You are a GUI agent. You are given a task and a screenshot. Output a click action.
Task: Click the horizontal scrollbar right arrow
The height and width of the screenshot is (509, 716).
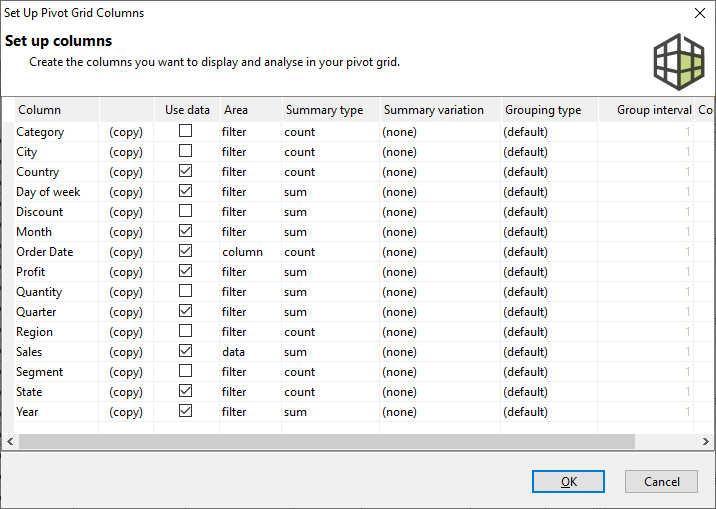(x=707, y=441)
